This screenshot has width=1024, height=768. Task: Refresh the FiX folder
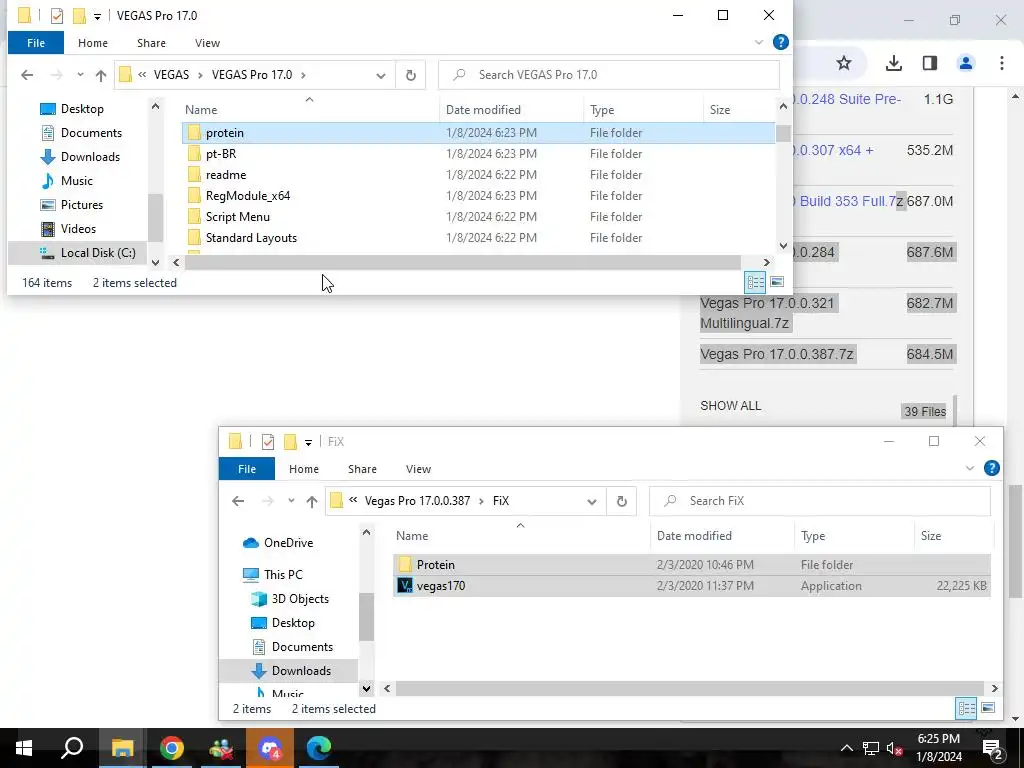tap(621, 501)
